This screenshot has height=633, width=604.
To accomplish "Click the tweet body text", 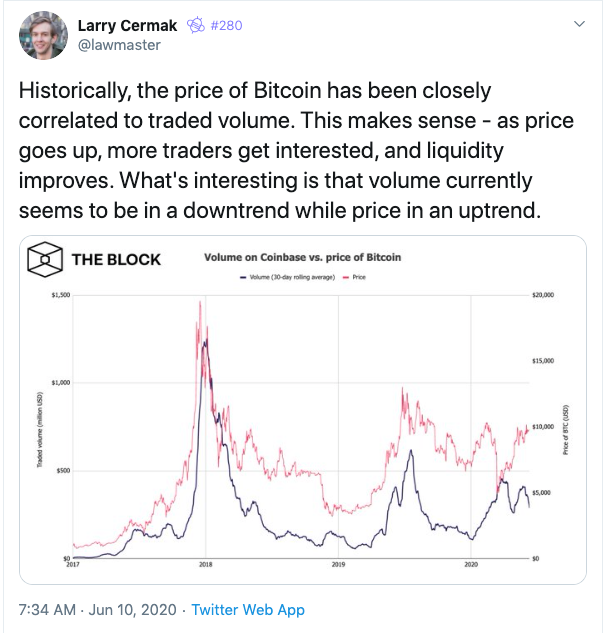I will (296, 150).
